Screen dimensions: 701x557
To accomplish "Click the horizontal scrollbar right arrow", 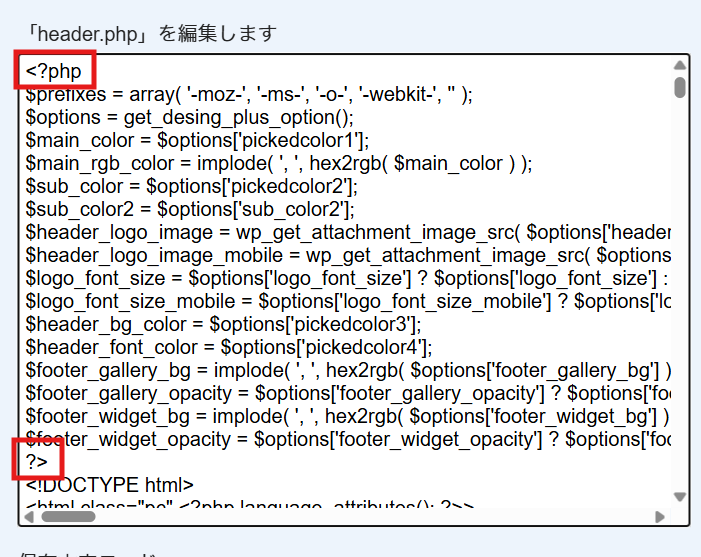I will [x=660, y=516].
